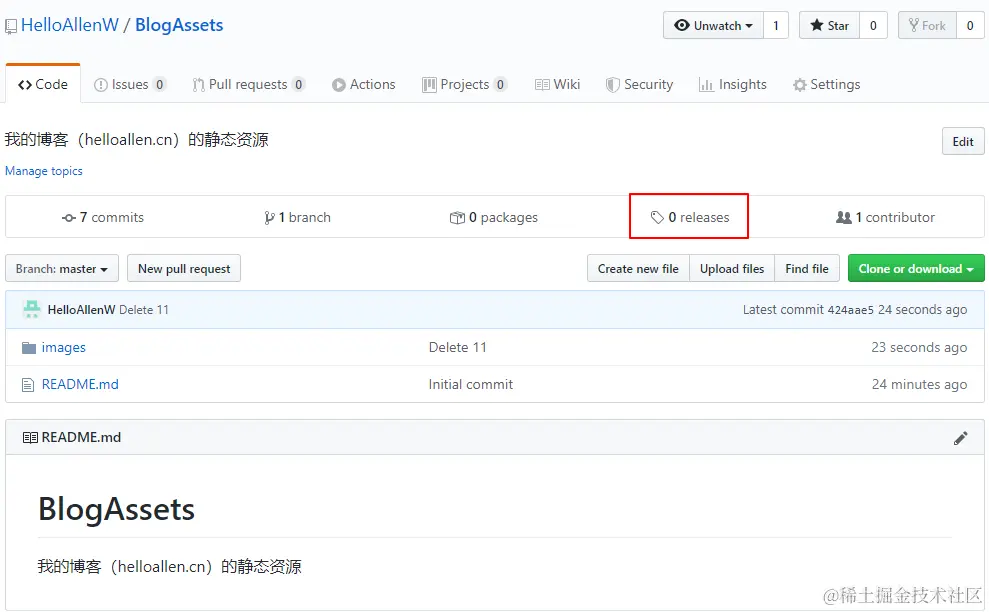Click the gear icon on Settings tab
The width and height of the screenshot is (989, 612).
tap(800, 85)
